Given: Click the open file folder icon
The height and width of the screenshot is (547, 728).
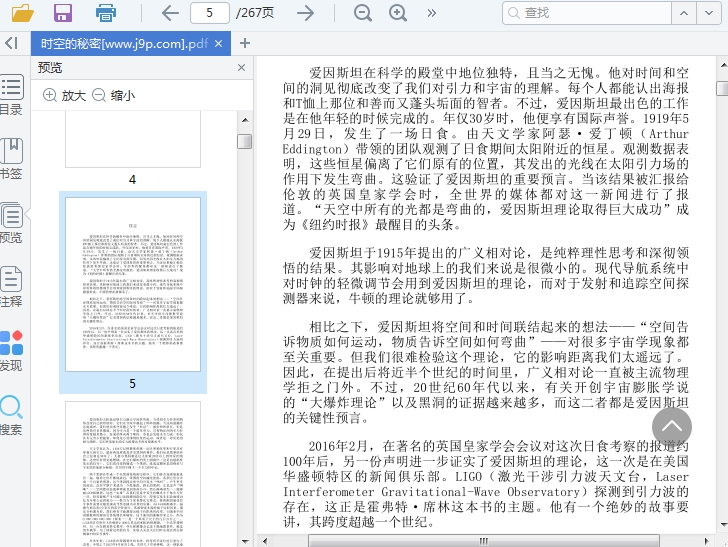Looking at the screenshot, I should click(x=21, y=13).
